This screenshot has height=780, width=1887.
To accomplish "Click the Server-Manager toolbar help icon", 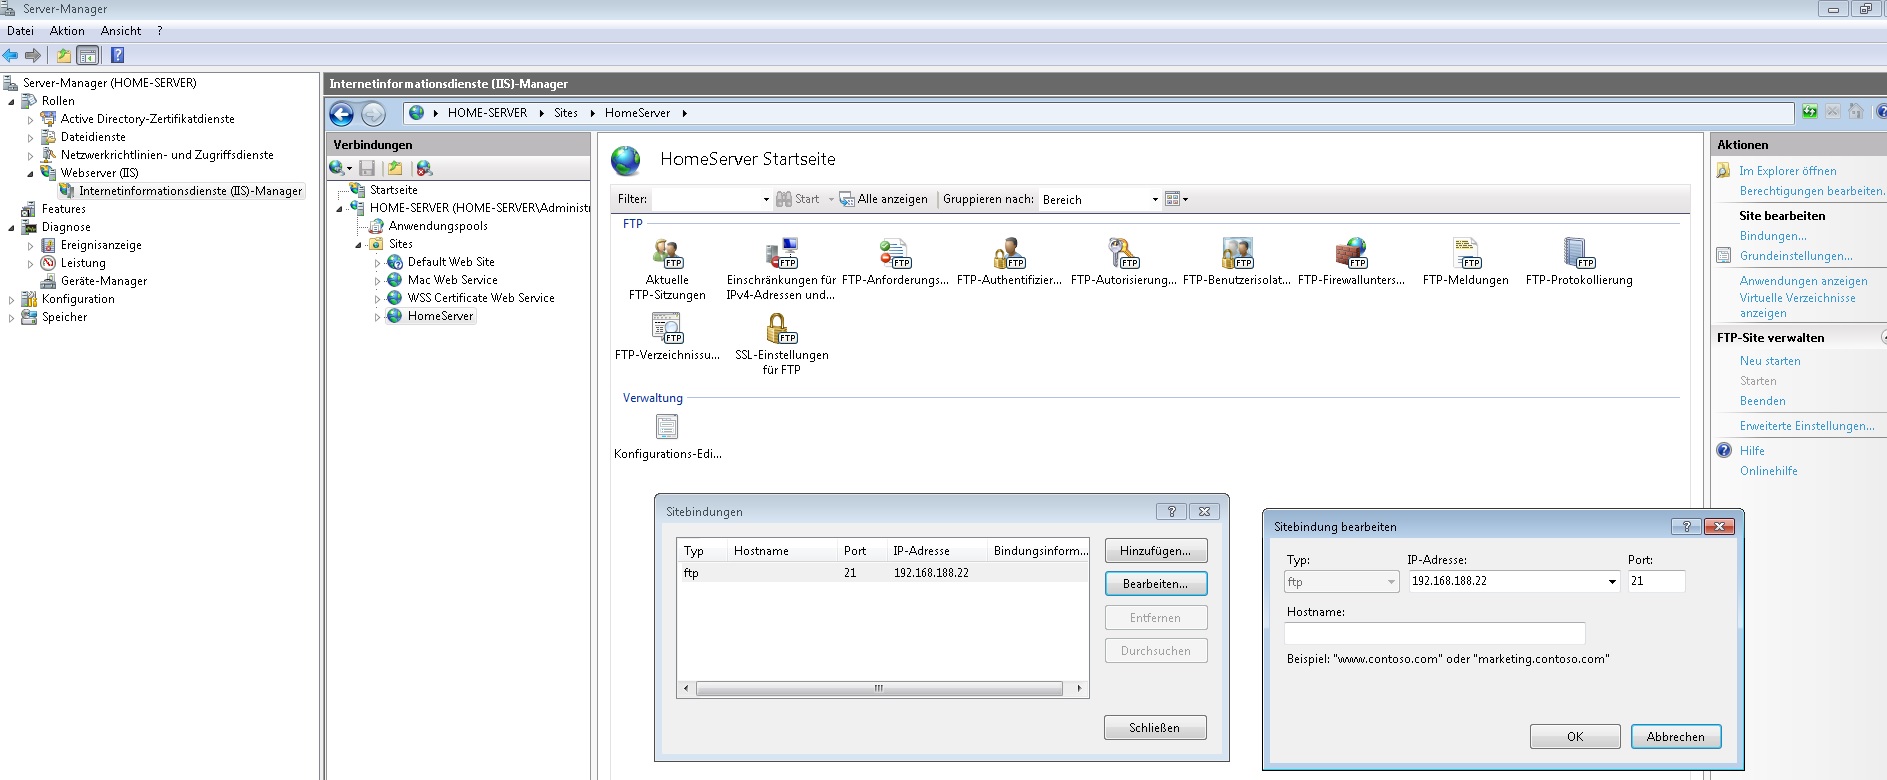I will (x=117, y=56).
